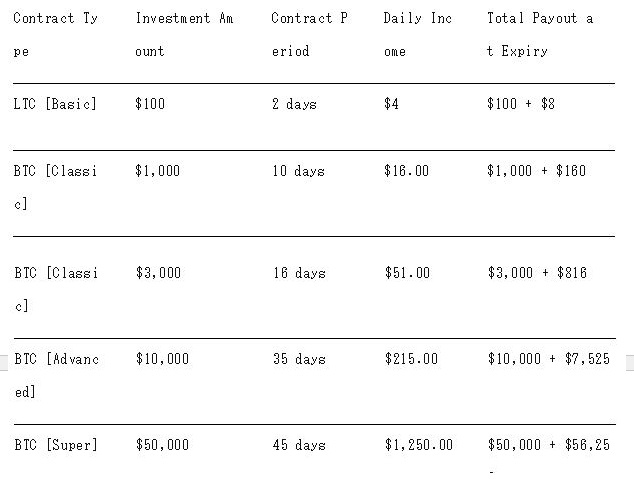This screenshot has height=493, width=634.
Task: Select the "Total Payout at Expiry" header
Action: [x=540, y=35]
